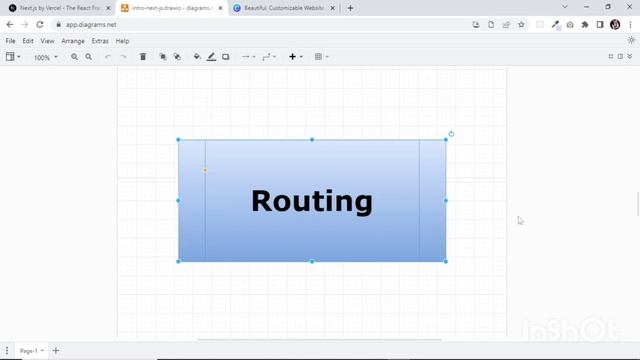Bring shape to front icon

(162, 57)
